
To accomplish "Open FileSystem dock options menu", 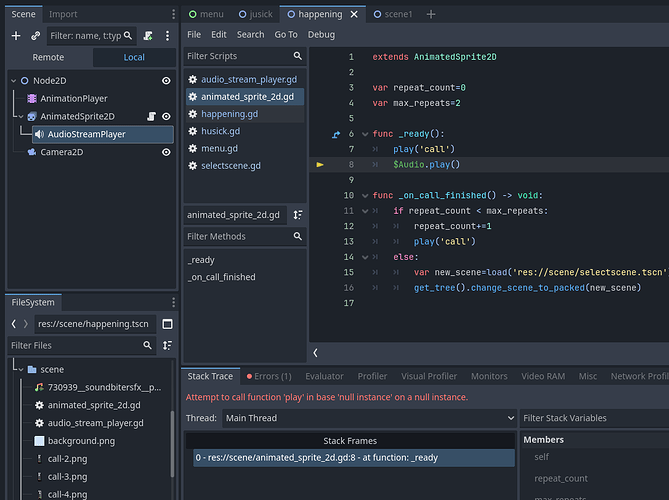I will [173, 302].
